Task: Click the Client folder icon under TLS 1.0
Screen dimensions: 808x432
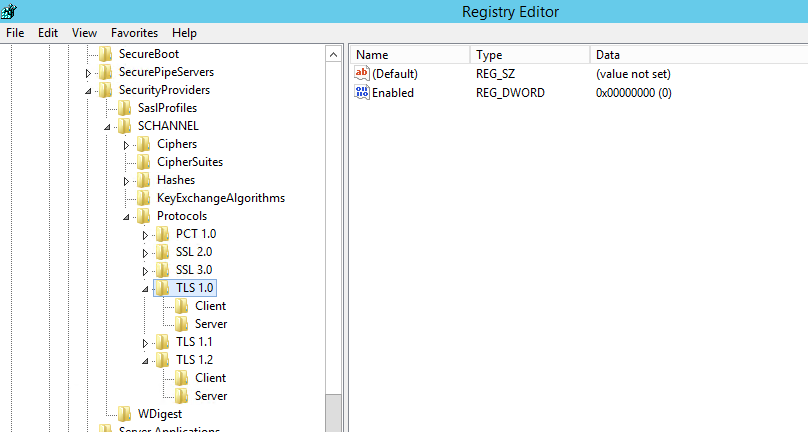Action: (182, 306)
